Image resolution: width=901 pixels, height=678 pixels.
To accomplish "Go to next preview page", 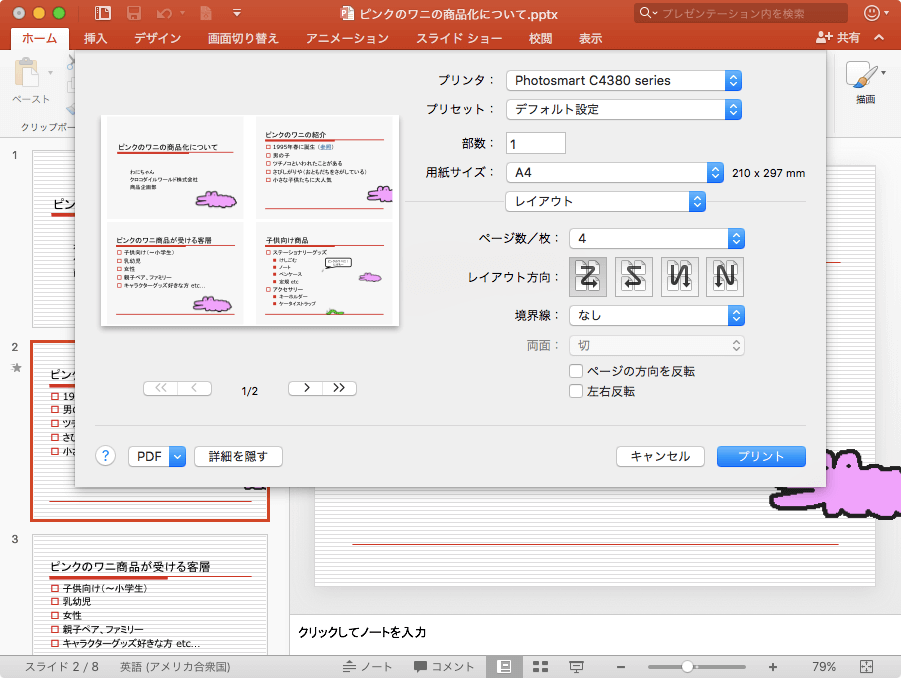I will (306, 388).
